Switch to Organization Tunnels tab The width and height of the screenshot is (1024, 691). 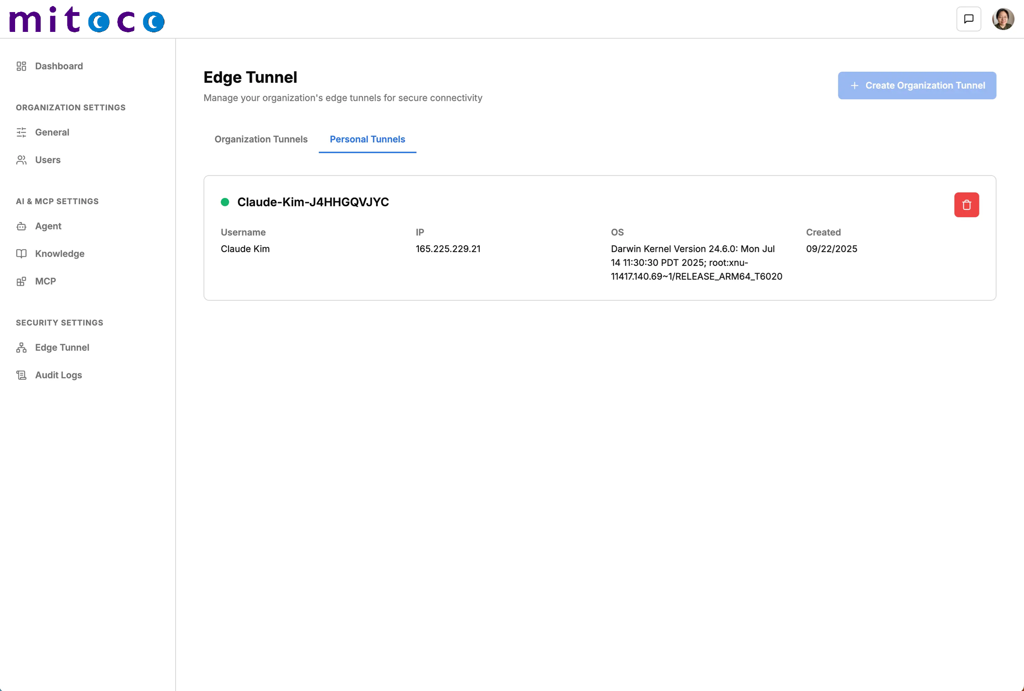(261, 139)
